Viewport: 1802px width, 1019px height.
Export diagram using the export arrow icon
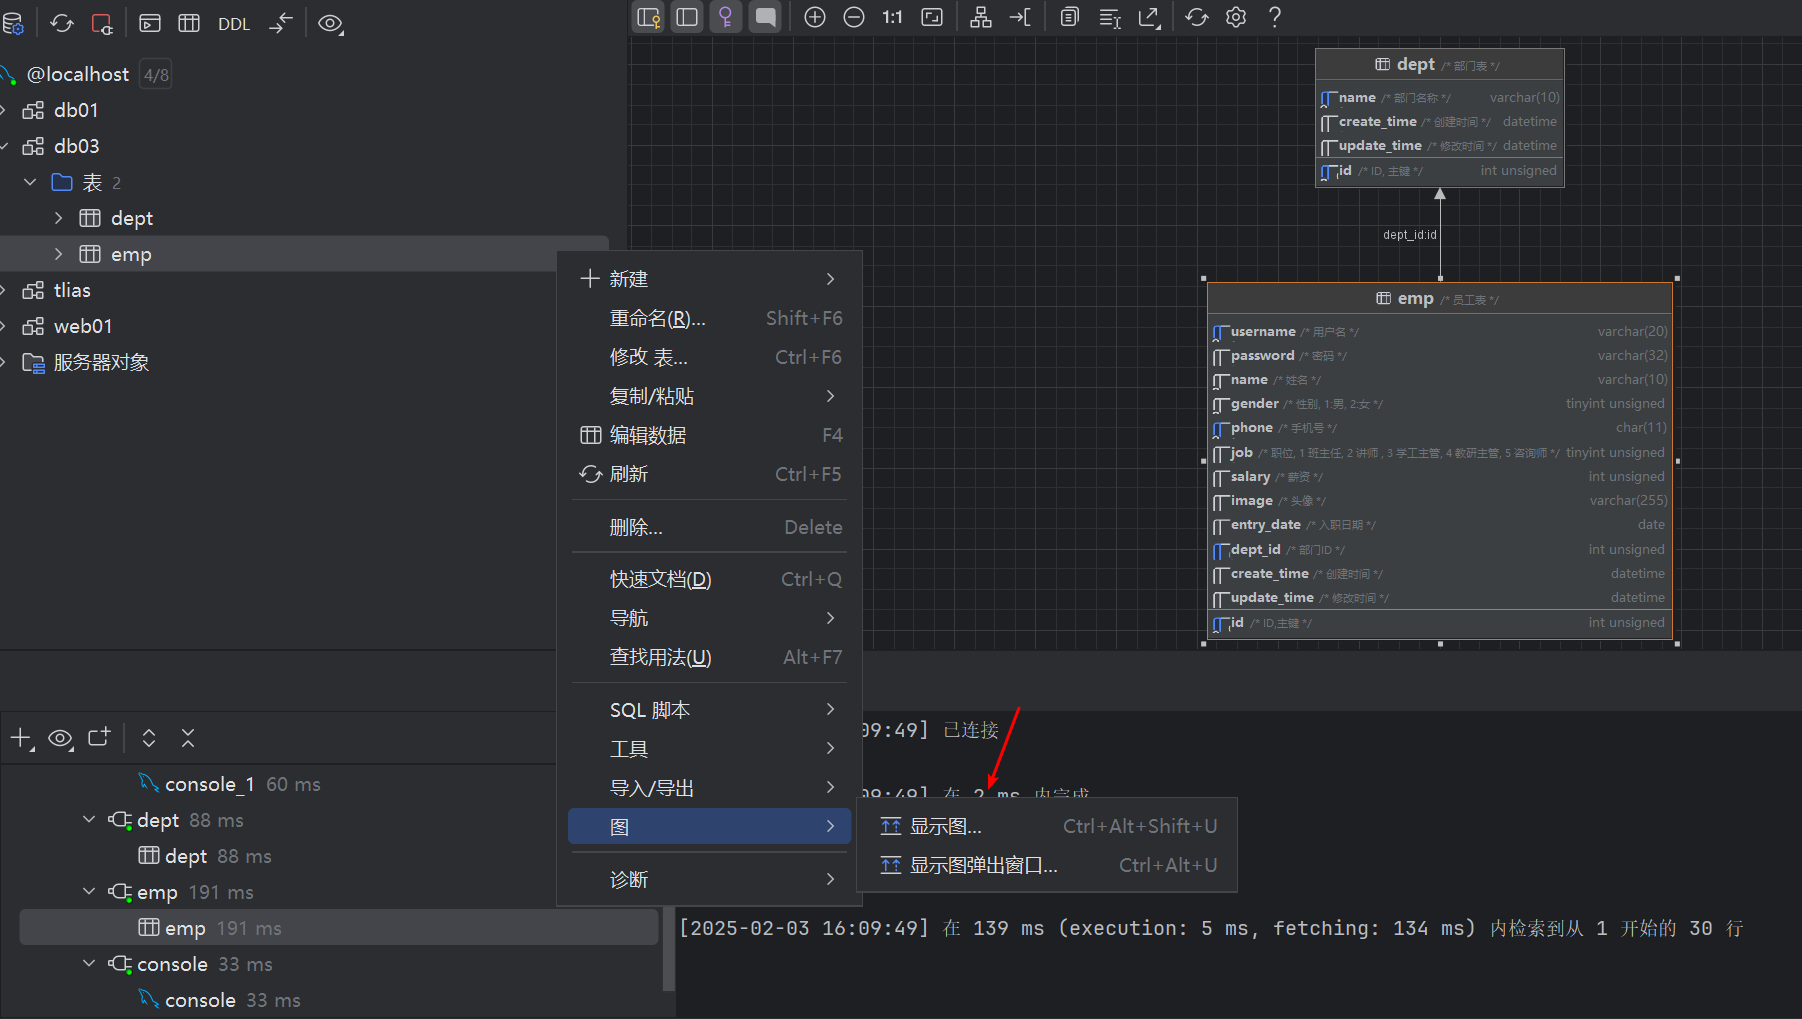(x=1150, y=17)
